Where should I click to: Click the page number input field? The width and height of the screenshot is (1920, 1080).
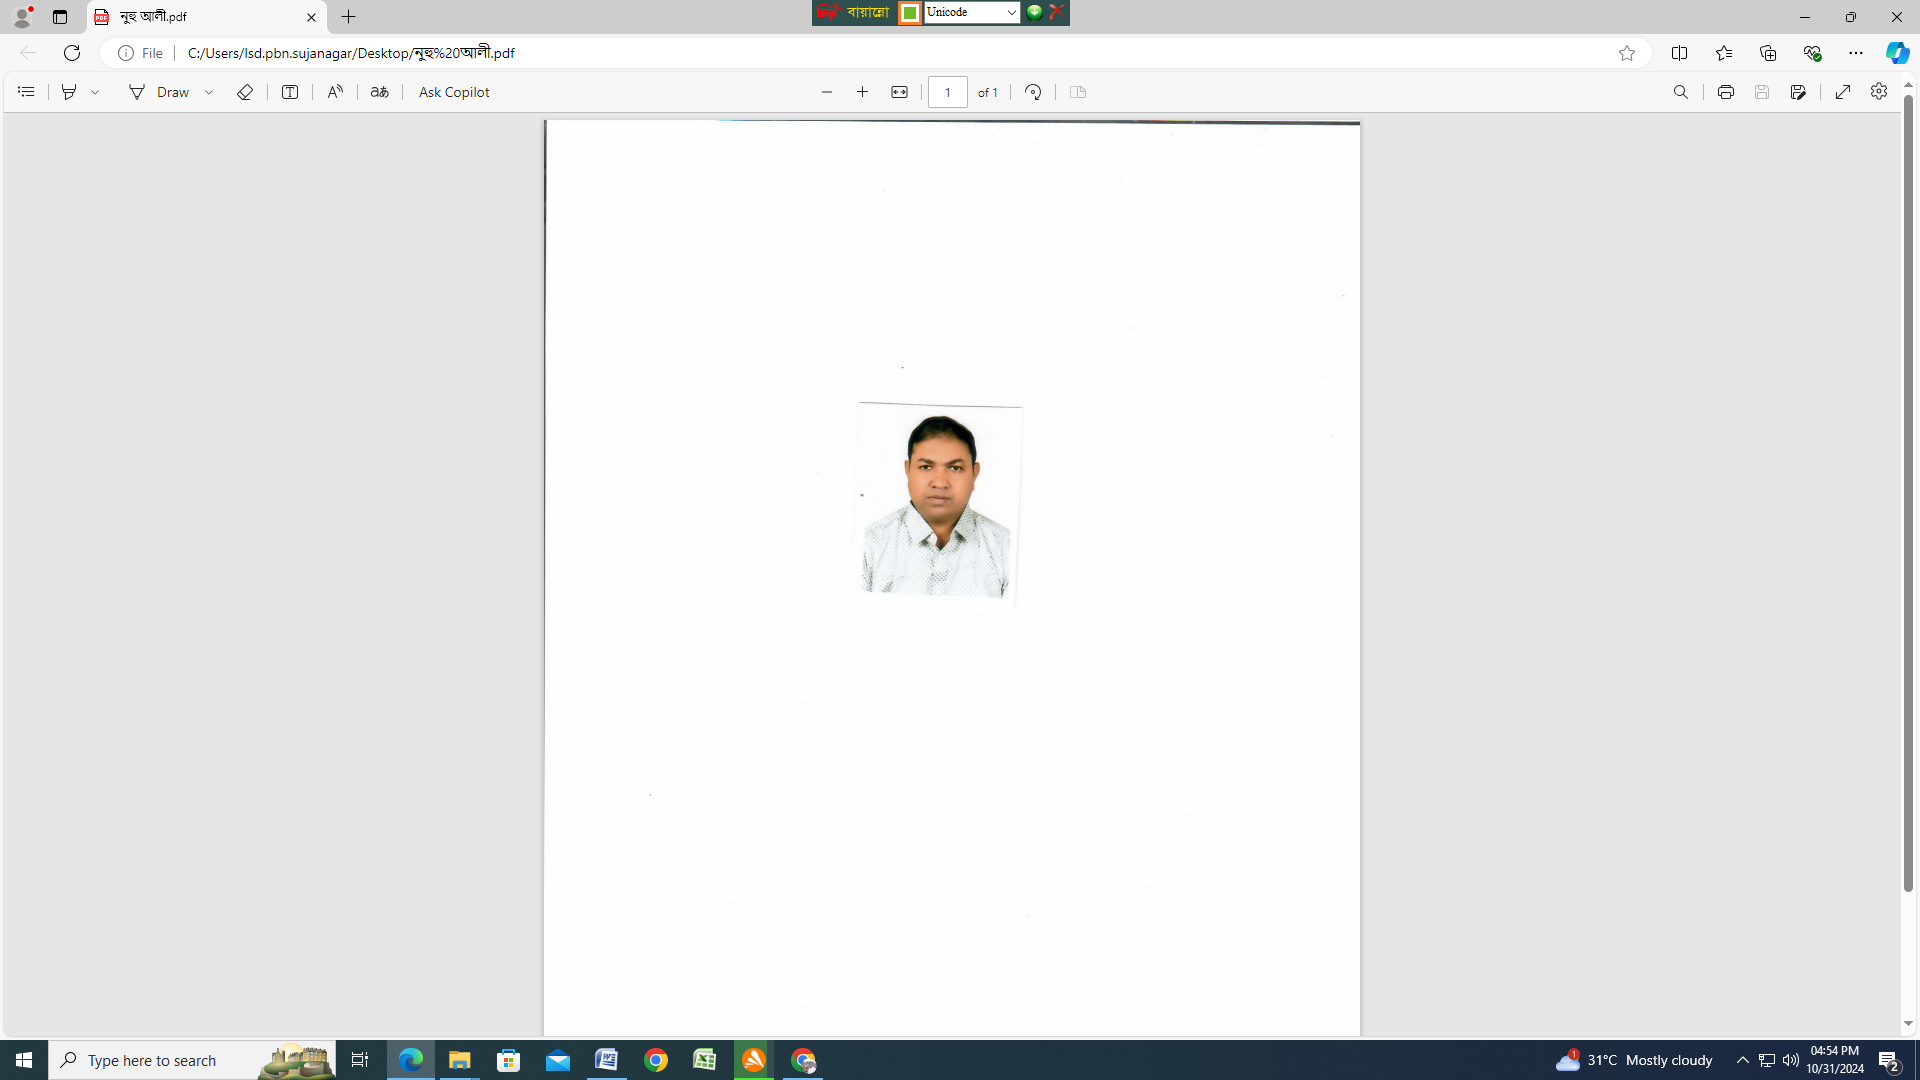pyautogui.click(x=947, y=92)
